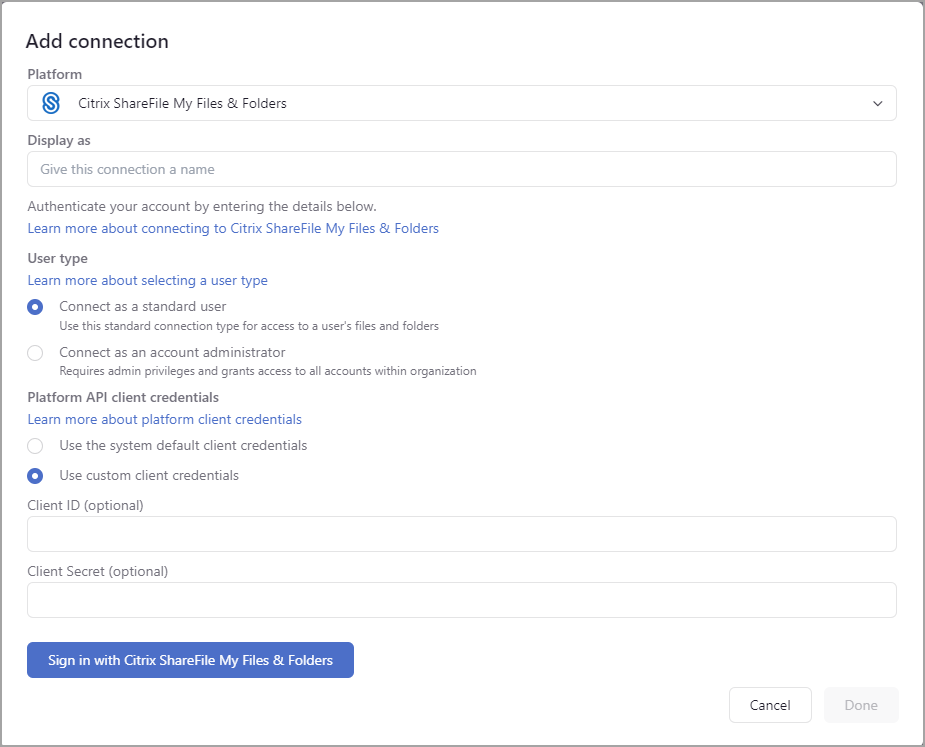Choose Use custom client credentials radio
Image resolution: width=925 pixels, height=747 pixels.
[x=36, y=476]
